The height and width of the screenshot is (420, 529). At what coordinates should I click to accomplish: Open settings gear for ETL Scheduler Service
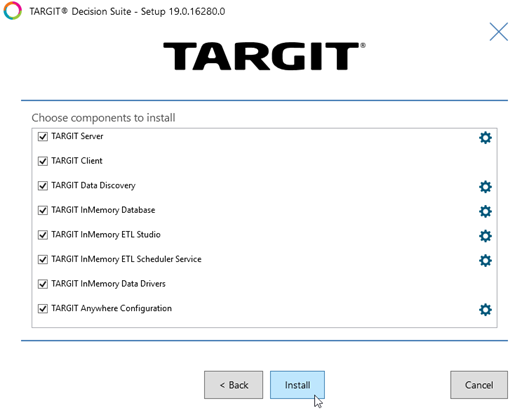tap(485, 260)
